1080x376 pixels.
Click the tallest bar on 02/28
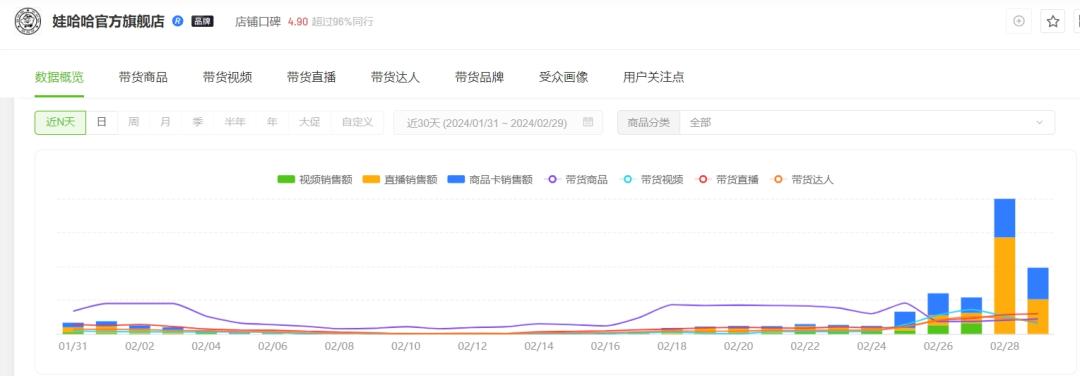(1004, 267)
